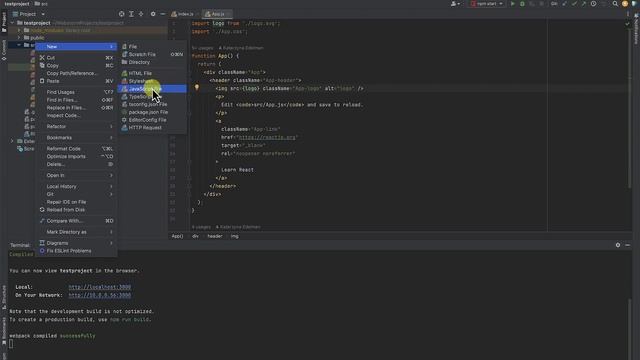Choose EditorConfig File from New submenu
Image resolution: width=640 pixels, height=360 pixels.
click(x=152, y=120)
